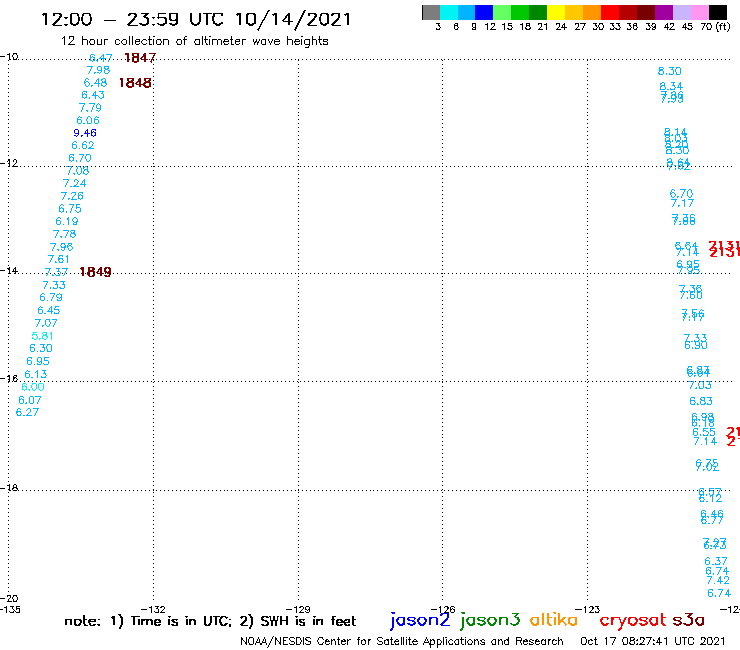
Task: Click the -18 latitude axis label
Action: pos(9,488)
